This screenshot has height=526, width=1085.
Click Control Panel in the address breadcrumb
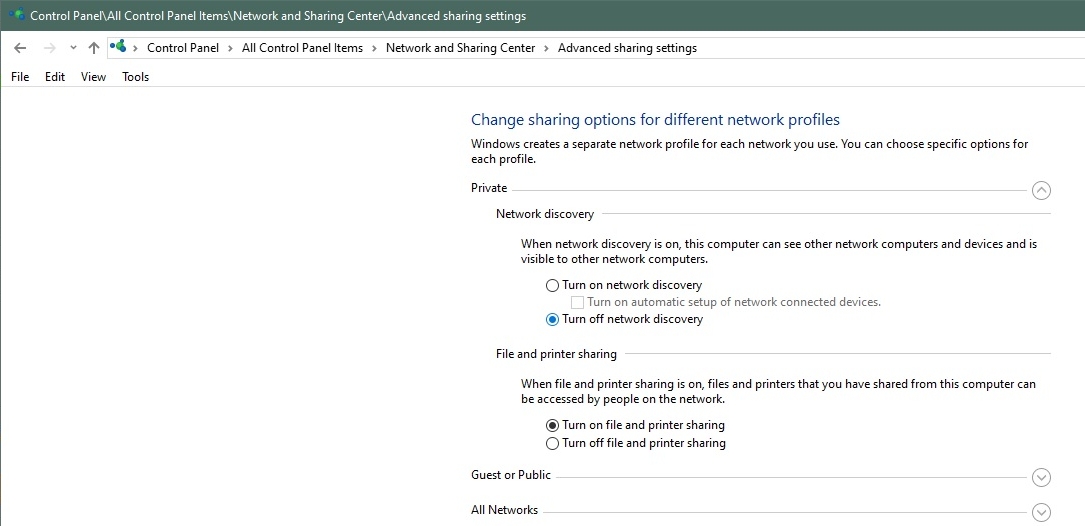pos(182,48)
